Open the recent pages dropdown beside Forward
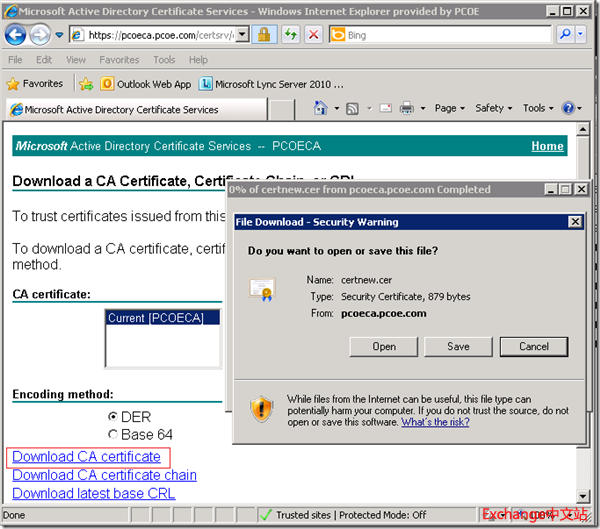Viewport: 600px width, 529px height. (59, 35)
